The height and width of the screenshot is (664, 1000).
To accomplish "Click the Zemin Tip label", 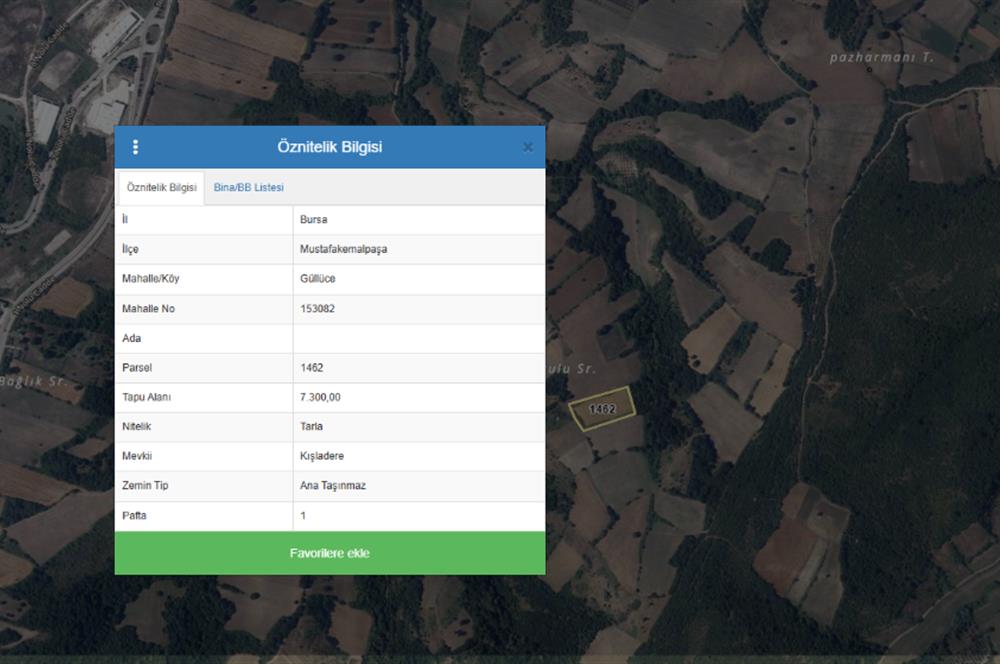I will (145, 485).
